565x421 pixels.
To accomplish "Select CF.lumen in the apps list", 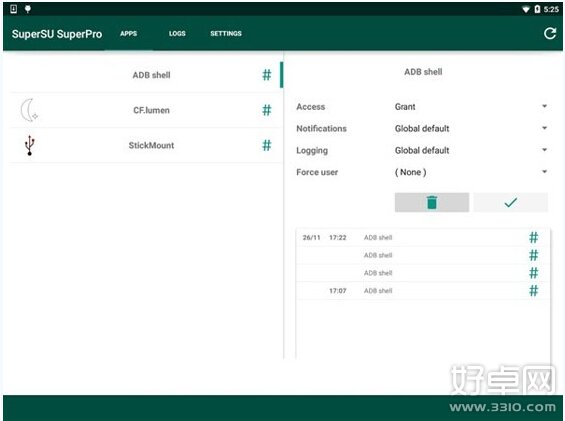I will (x=145, y=110).
